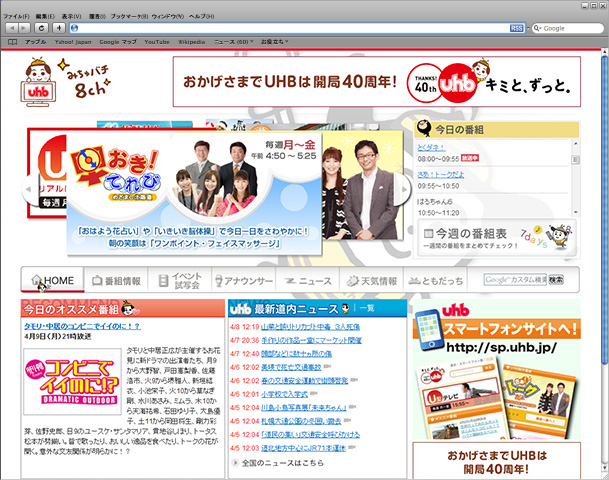Open the ブックマーク menu
Screen dimensions: 609x480
point(129,16)
